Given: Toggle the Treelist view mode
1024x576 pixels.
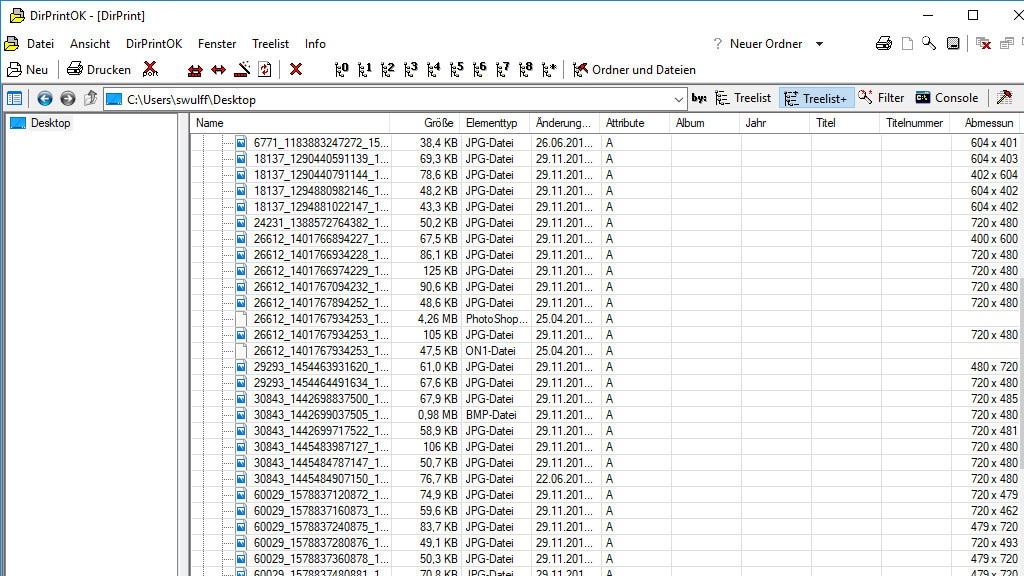Looking at the screenshot, I should coord(743,98).
